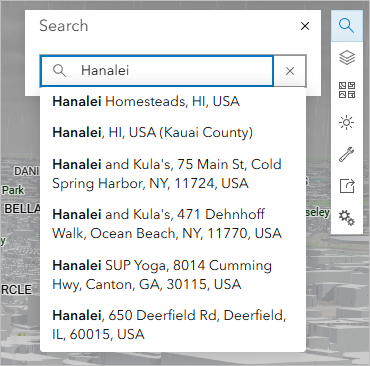This screenshot has height=366, width=370.
Task: Pick Hanalei SUP Yoga, Canton, GA
Action: 173,275
